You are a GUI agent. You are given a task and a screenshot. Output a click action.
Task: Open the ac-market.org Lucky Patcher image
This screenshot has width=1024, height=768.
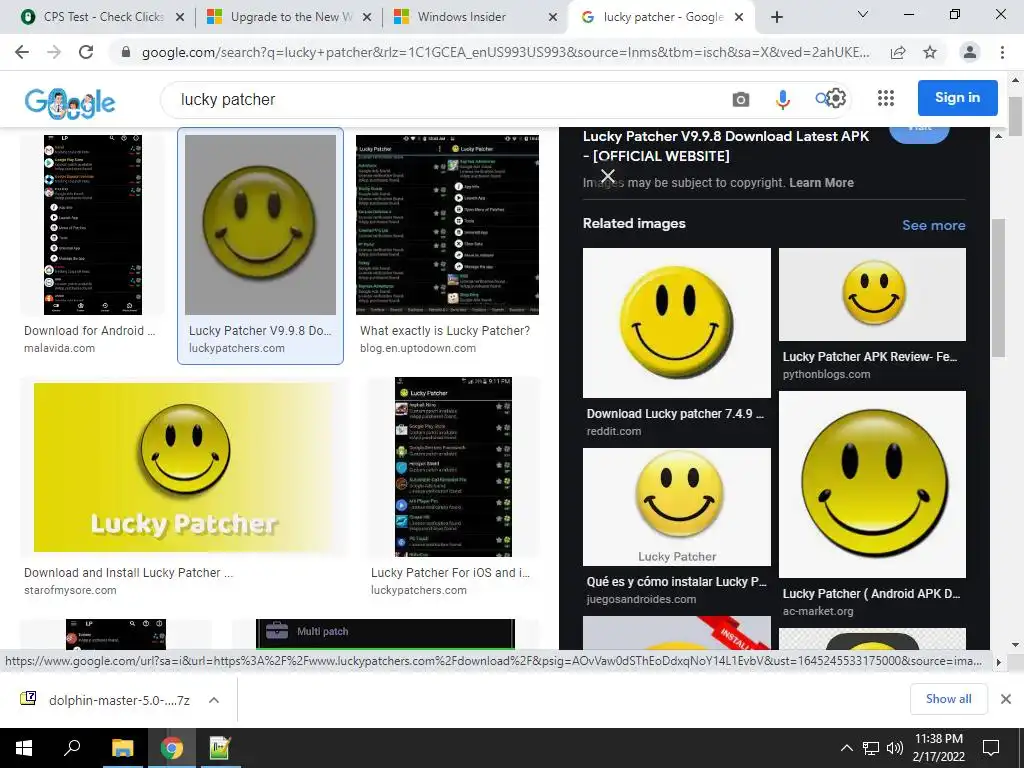pos(872,484)
